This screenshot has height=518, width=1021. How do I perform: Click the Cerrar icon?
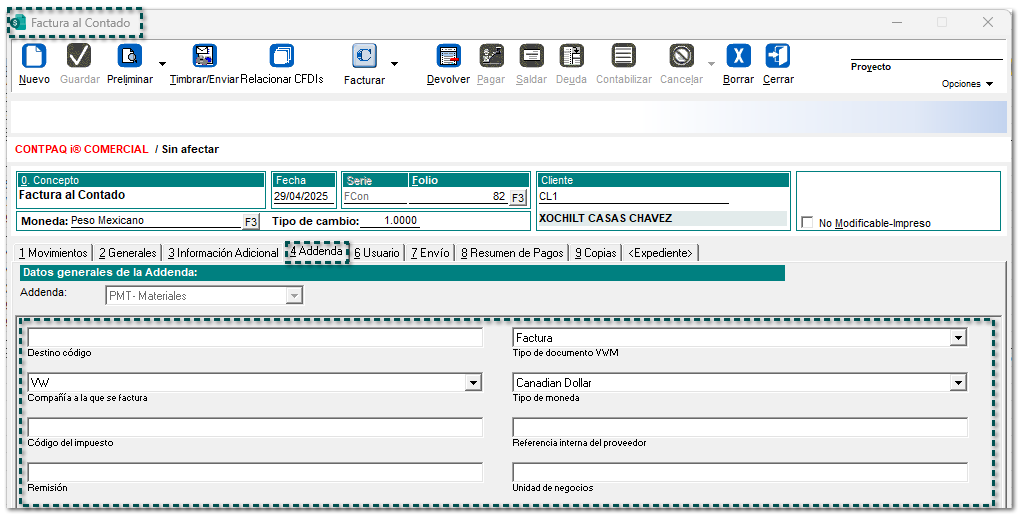pos(778,56)
